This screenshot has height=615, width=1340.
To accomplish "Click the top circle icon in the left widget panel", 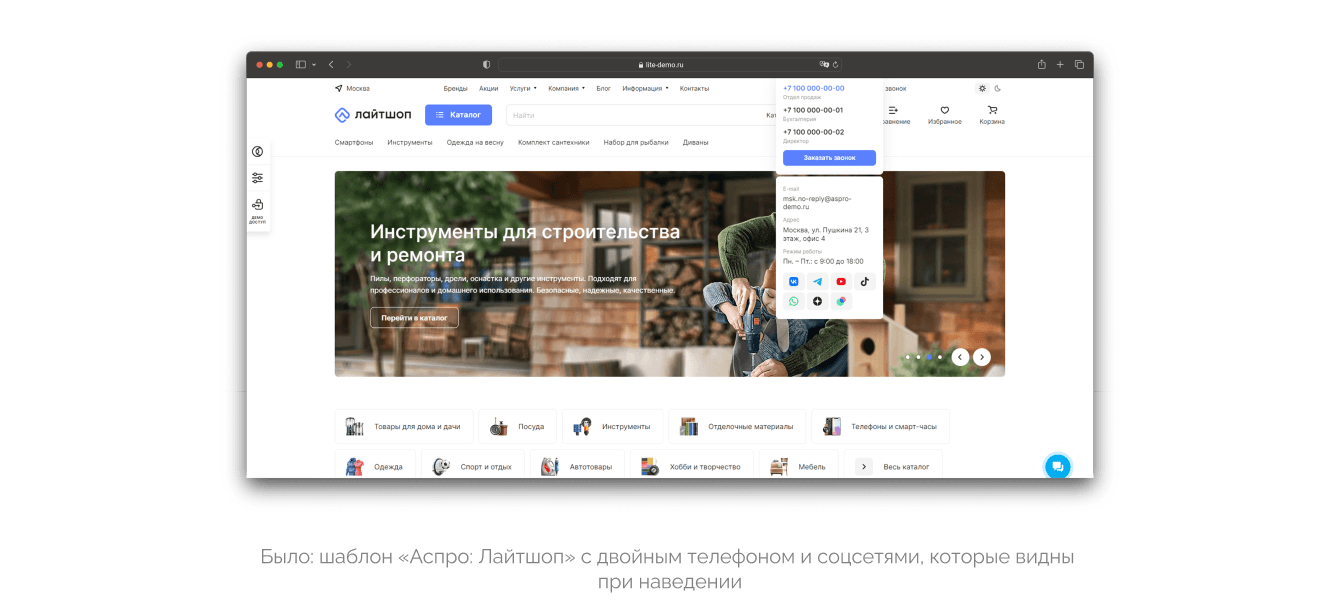I will click(257, 152).
